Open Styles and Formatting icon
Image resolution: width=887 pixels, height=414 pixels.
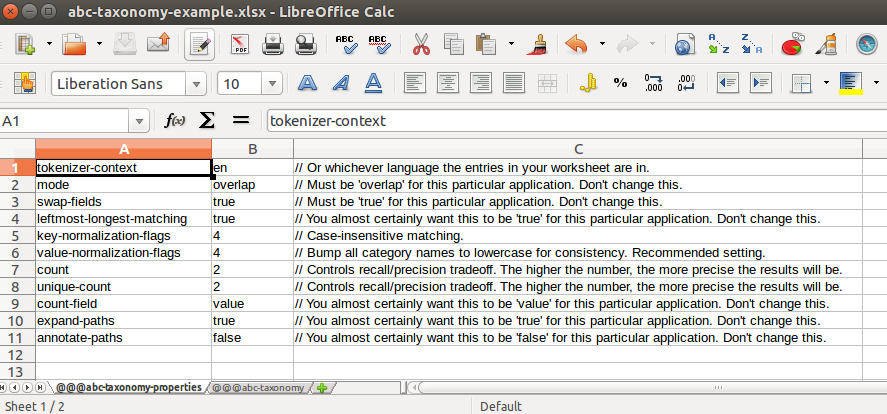click(23, 84)
